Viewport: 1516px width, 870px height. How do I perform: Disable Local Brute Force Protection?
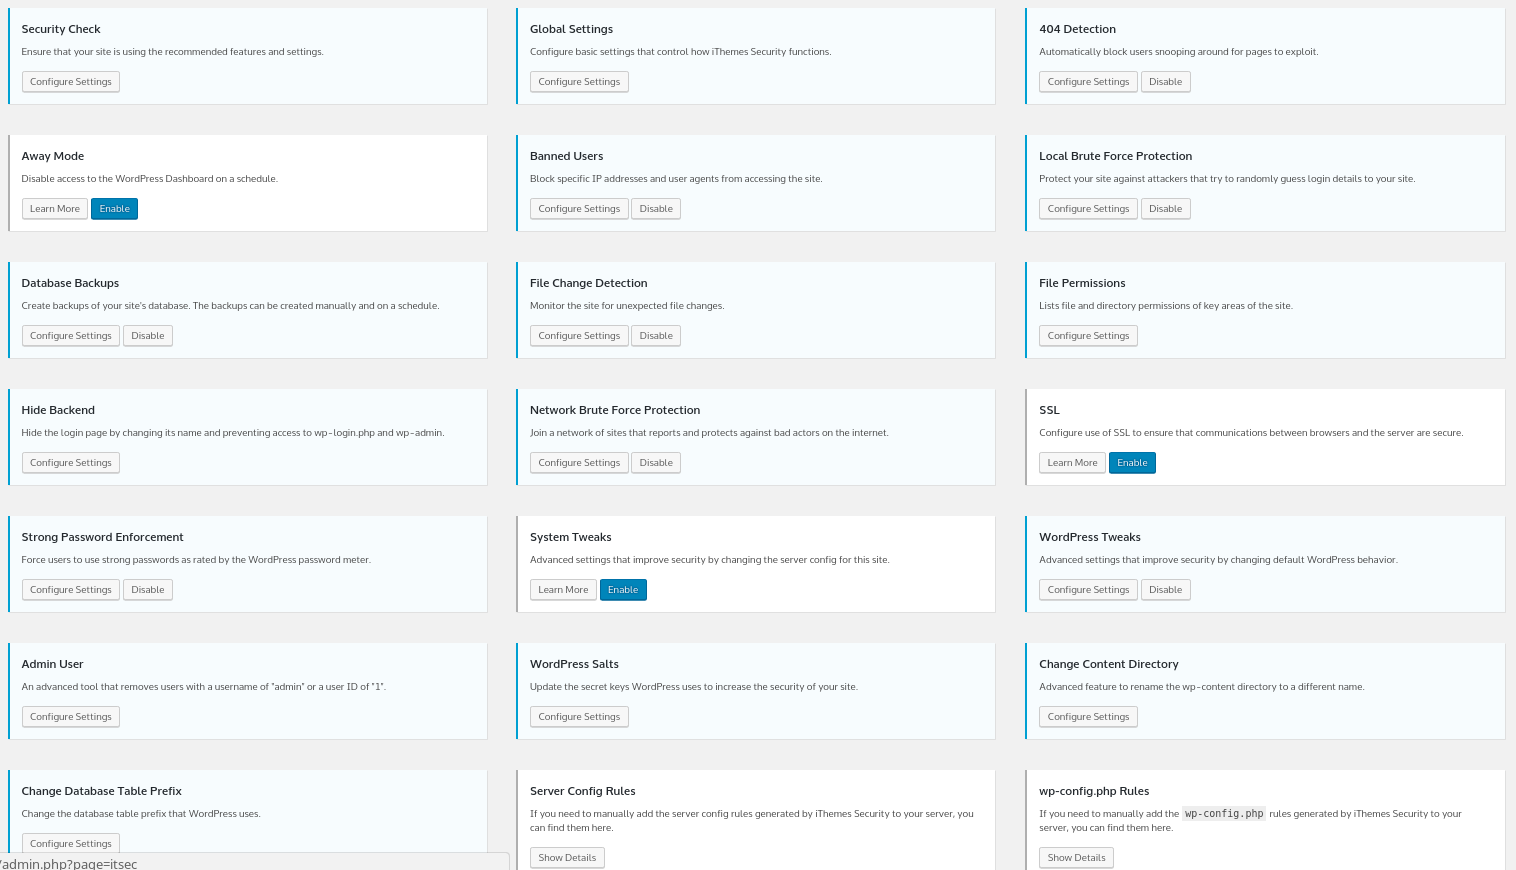(x=1165, y=208)
